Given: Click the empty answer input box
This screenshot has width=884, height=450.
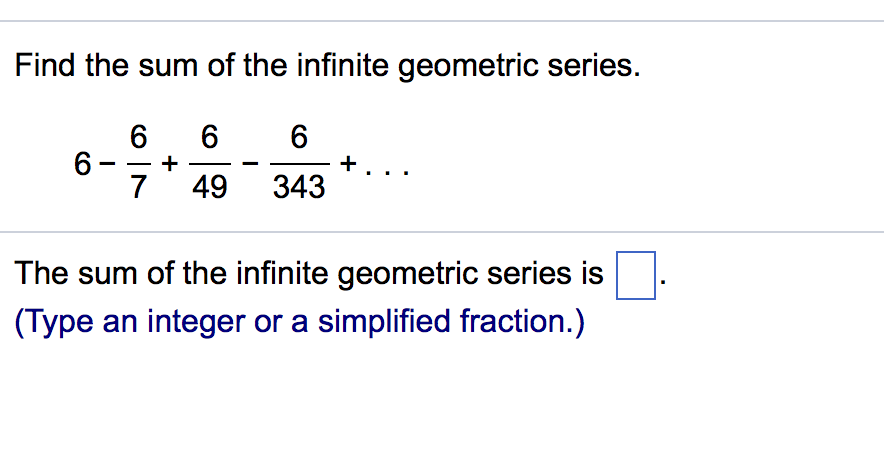Looking at the screenshot, I should tap(633, 276).
